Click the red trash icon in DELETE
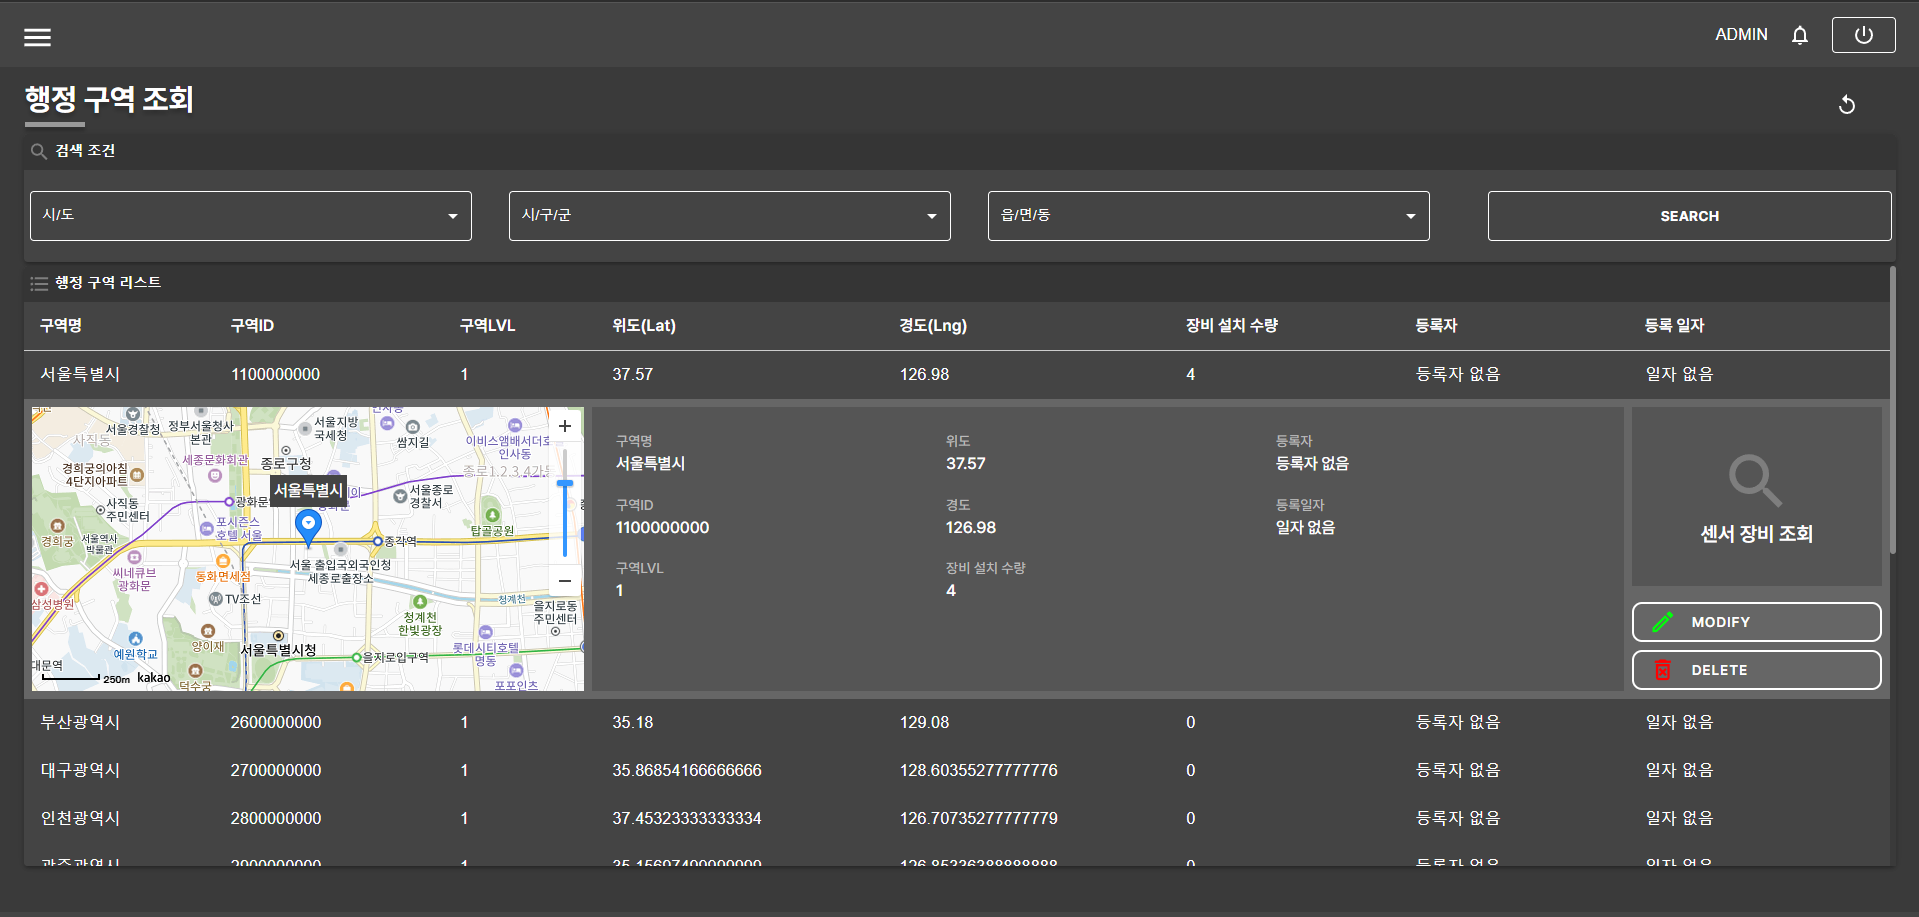 [x=1663, y=670]
